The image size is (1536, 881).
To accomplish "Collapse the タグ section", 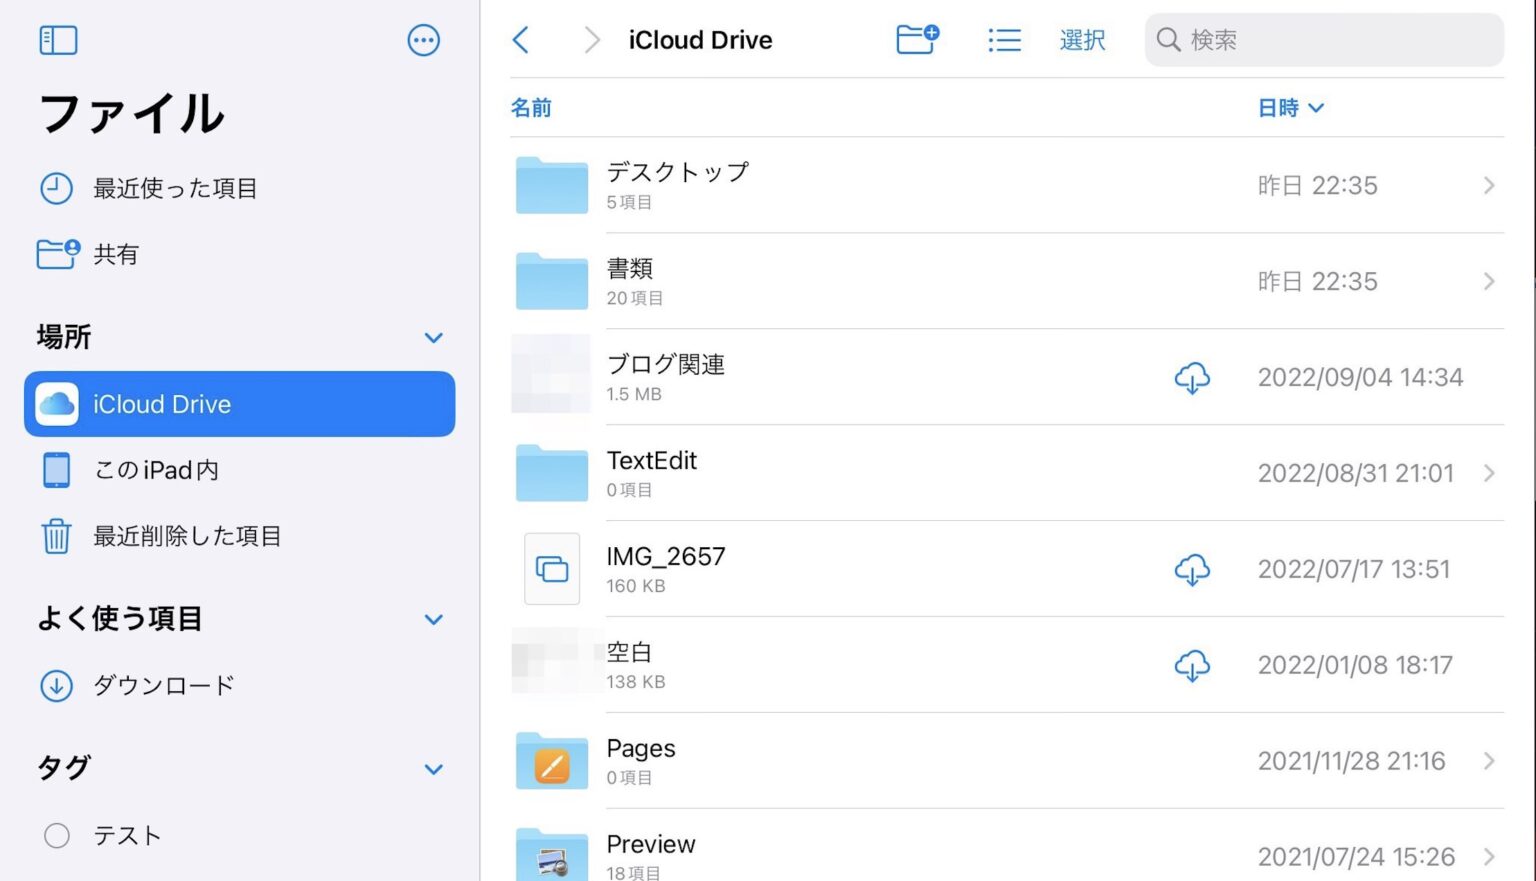I will pos(433,770).
